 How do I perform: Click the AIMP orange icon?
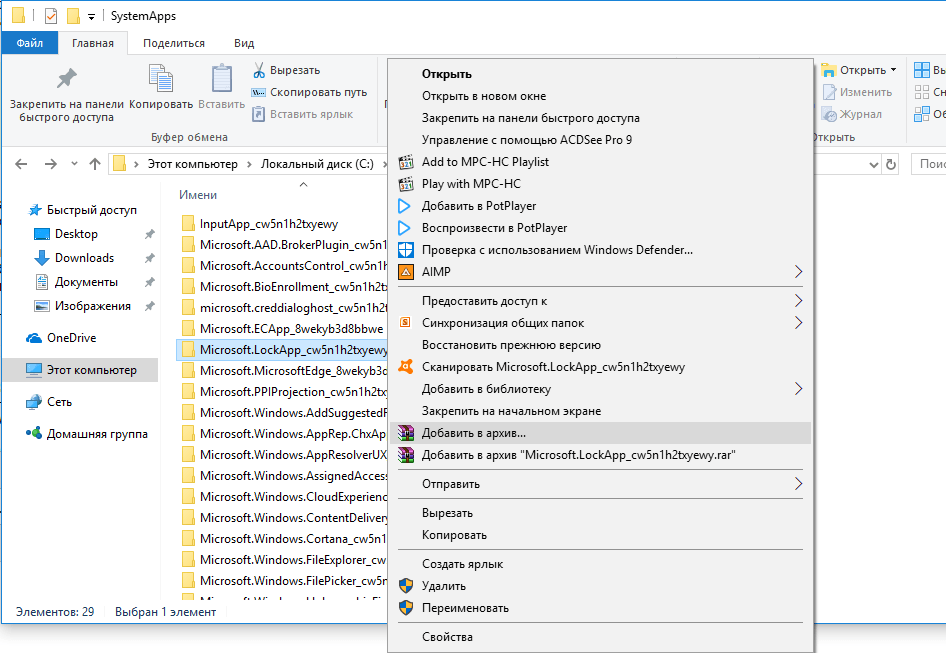pyautogui.click(x=406, y=272)
